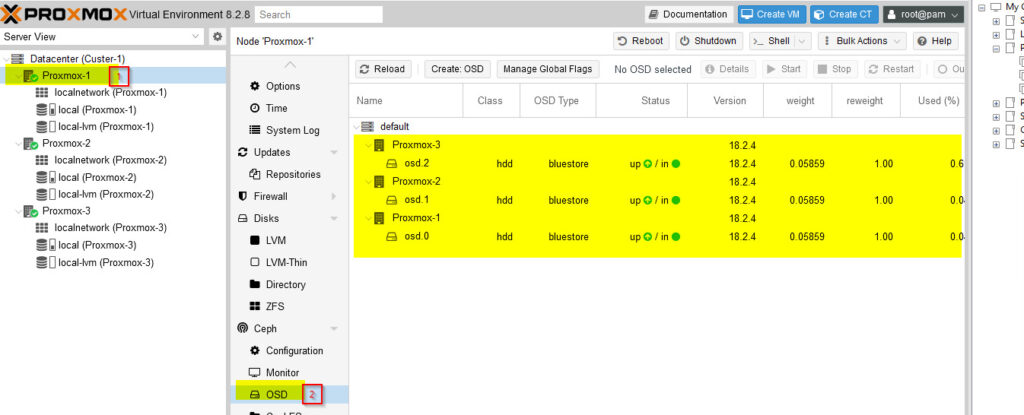Click Create CT button
The height and width of the screenshot is (415, 1024).
(844, 14)
